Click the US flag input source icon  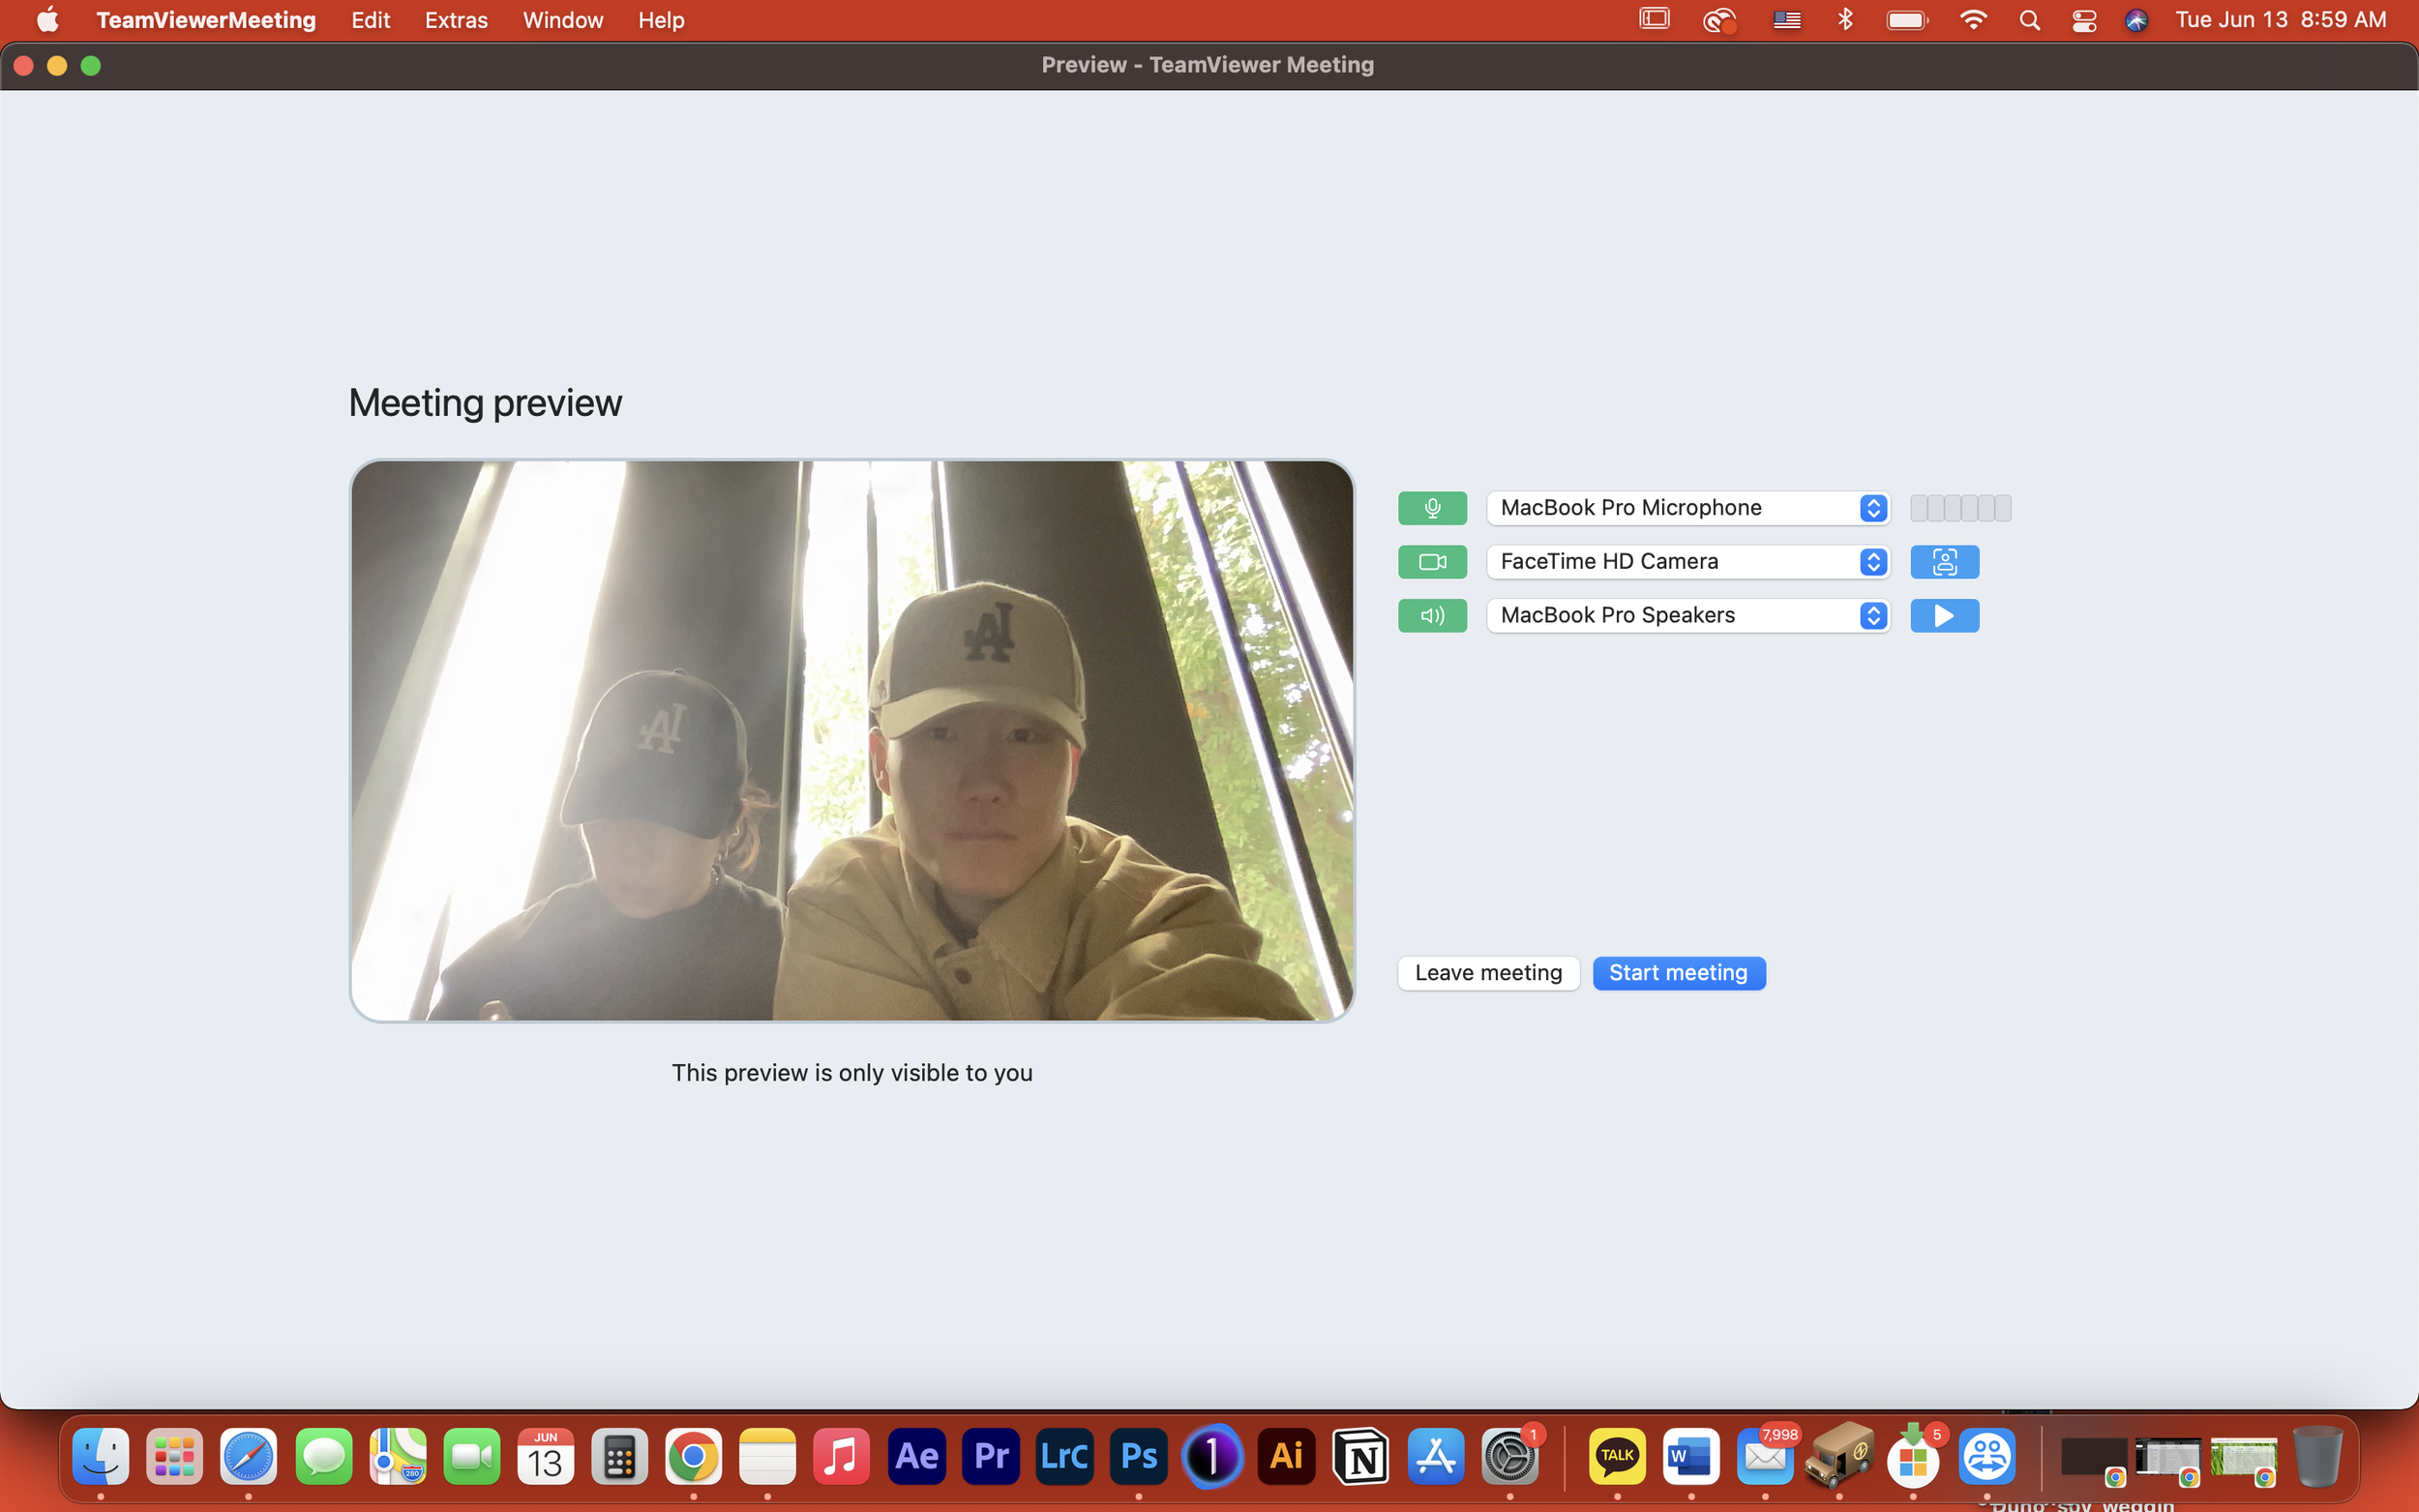coord(1787,20)
